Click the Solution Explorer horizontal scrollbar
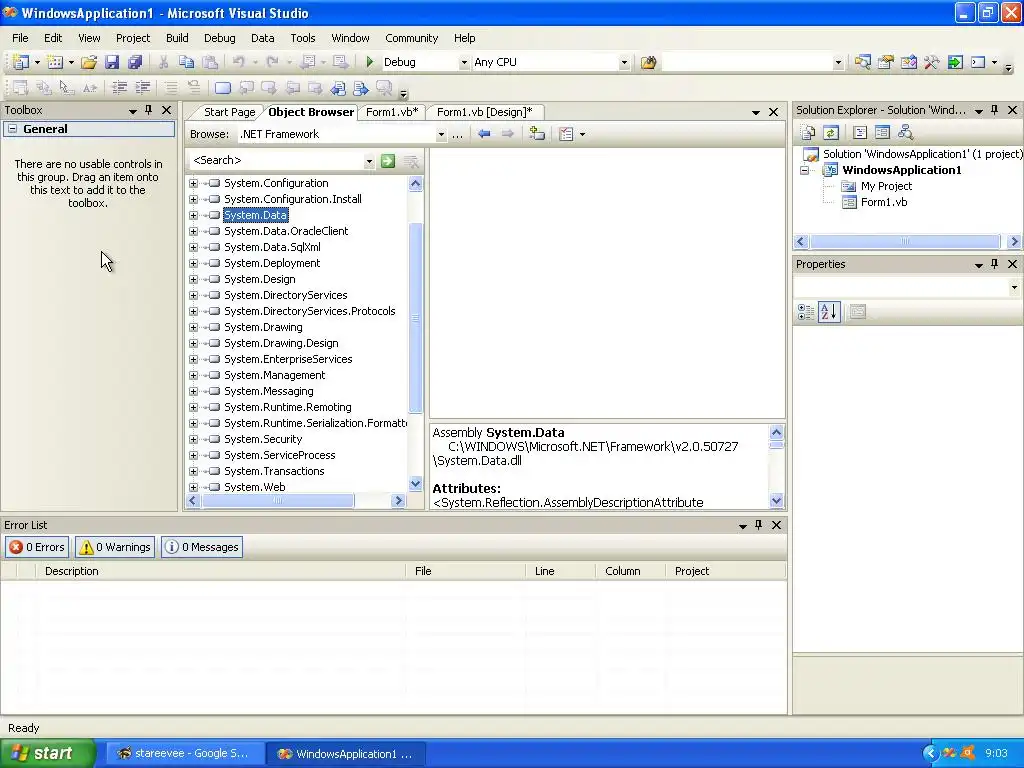The width and height of the screenshot is (1024, 768). (x=904, y=242)
